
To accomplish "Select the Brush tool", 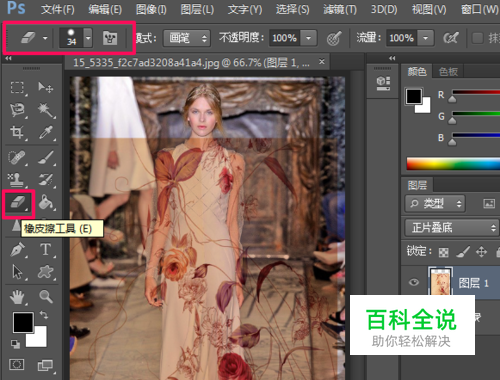I will coord(46,157).
